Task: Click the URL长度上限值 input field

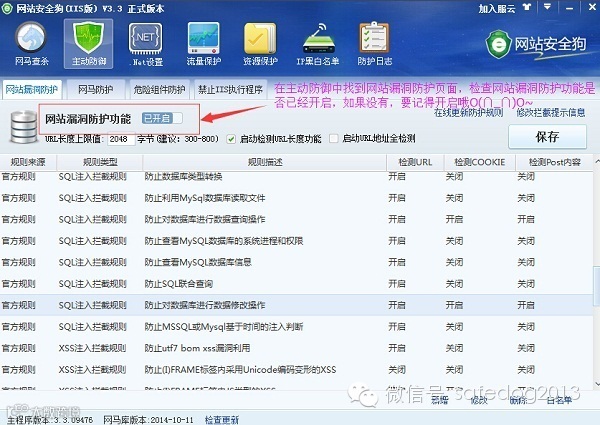Action: click(122, 139)
